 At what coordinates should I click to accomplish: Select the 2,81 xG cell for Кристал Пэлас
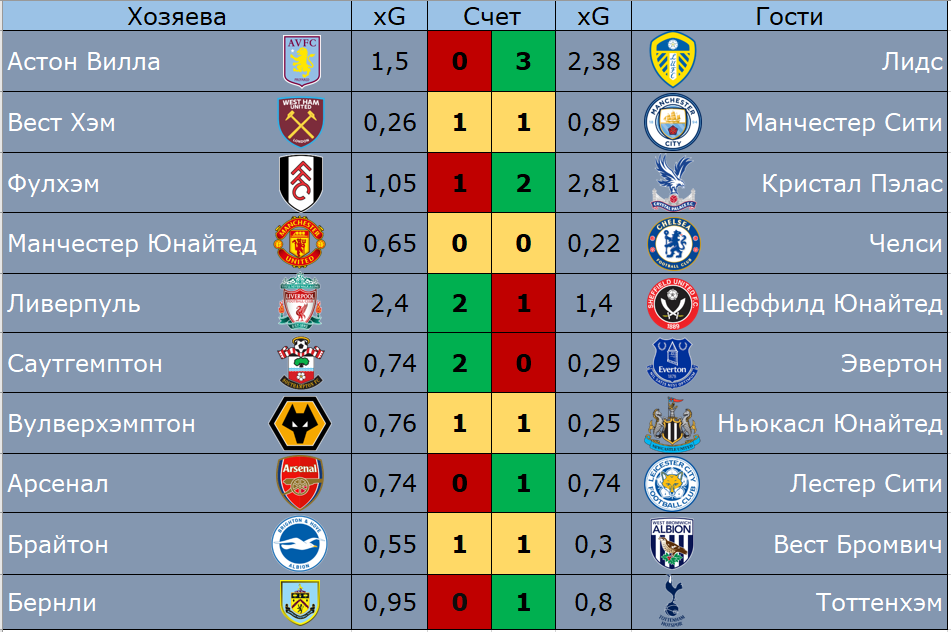coord(594,183)
